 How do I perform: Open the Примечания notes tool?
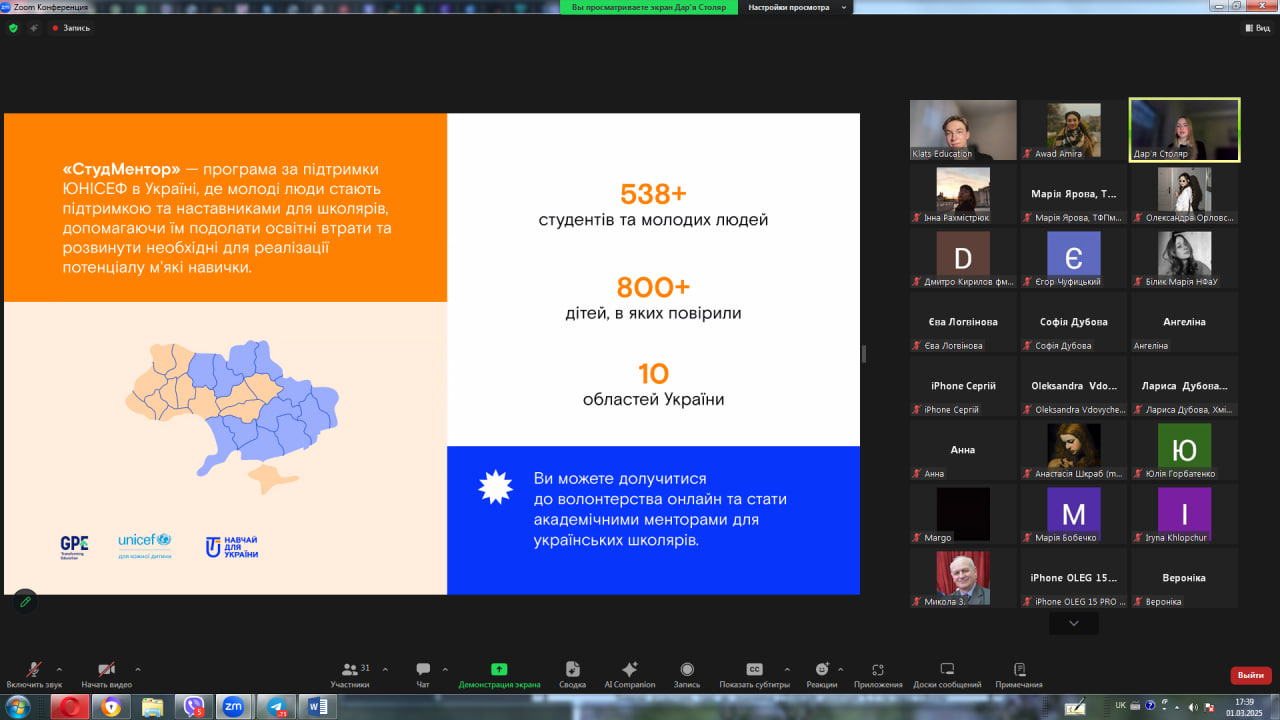click(1019, 675)
